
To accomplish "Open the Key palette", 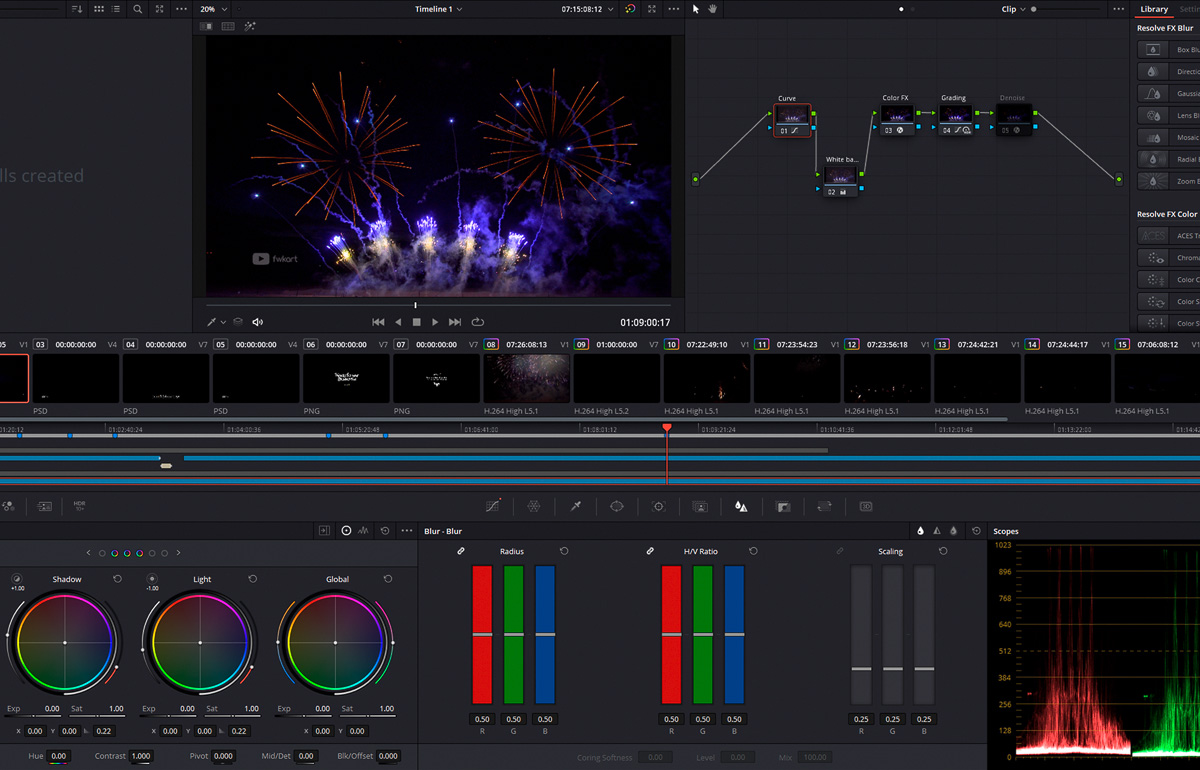I will 783,507.
